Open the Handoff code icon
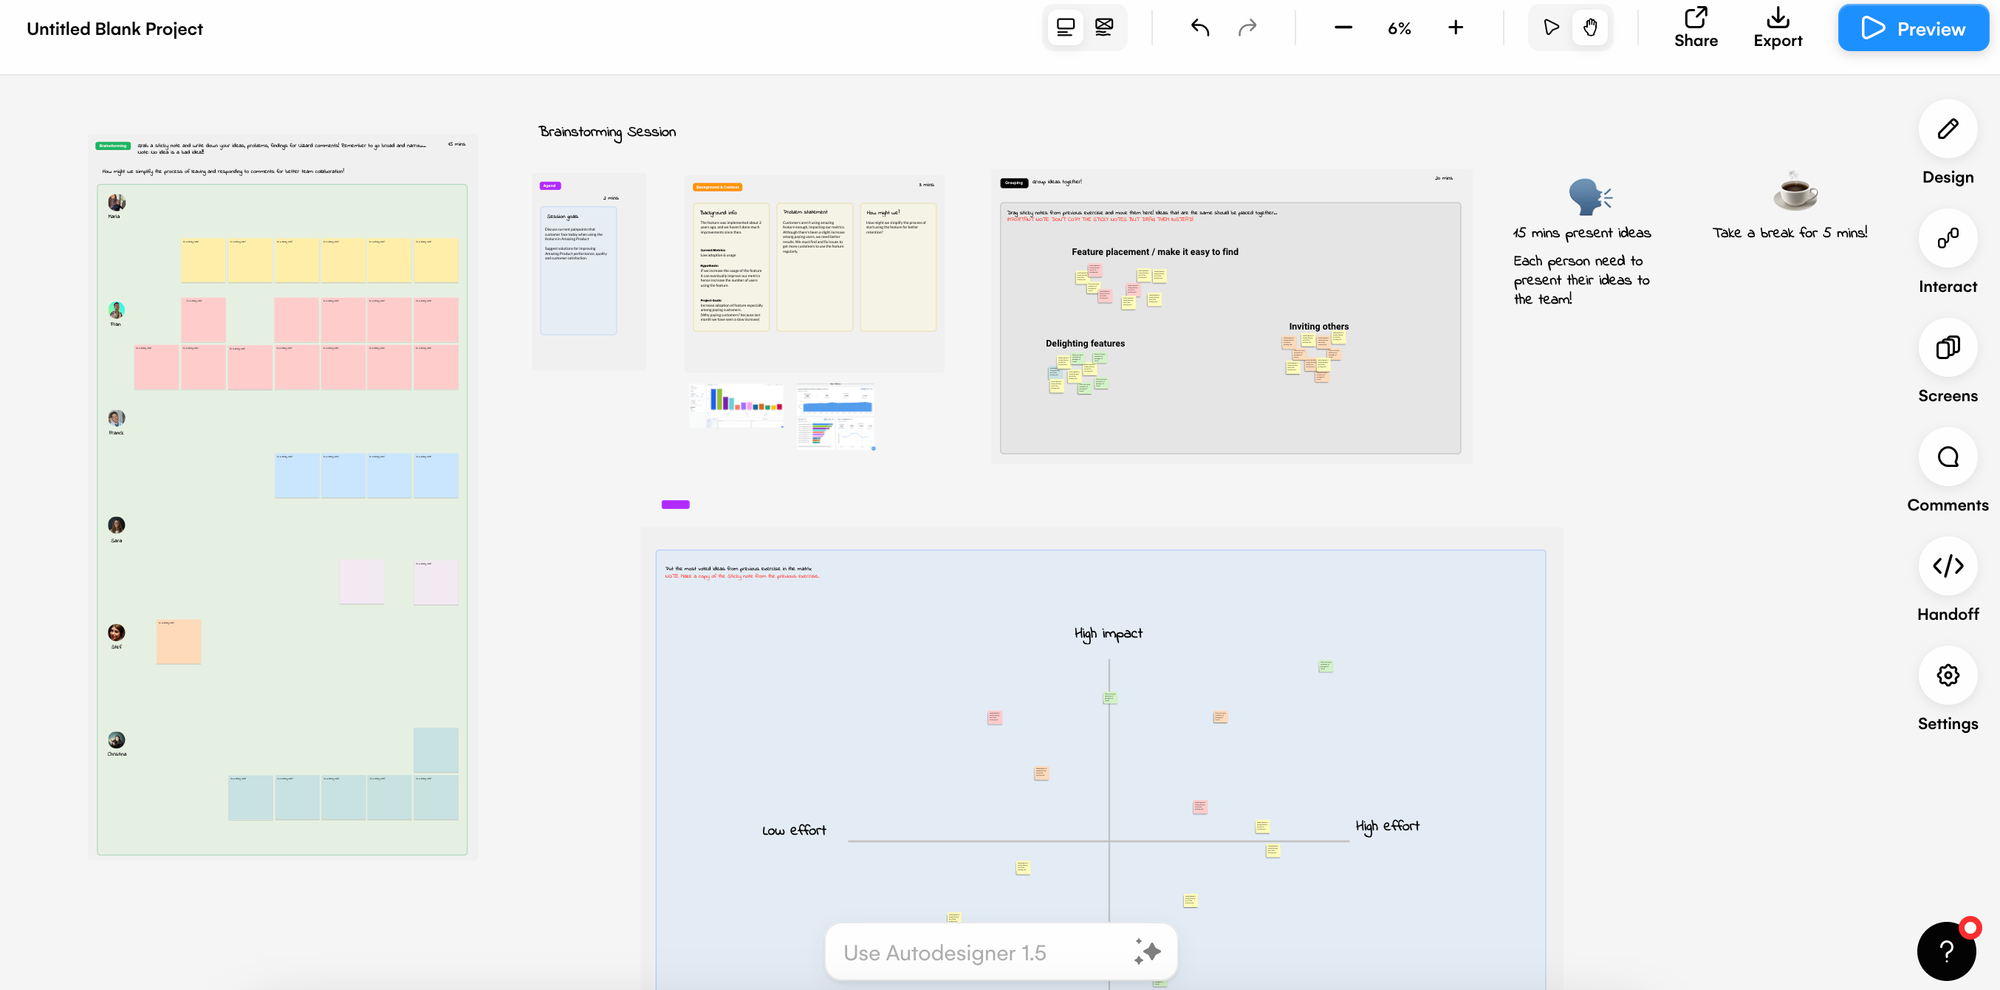 (x=1947, y=566)
